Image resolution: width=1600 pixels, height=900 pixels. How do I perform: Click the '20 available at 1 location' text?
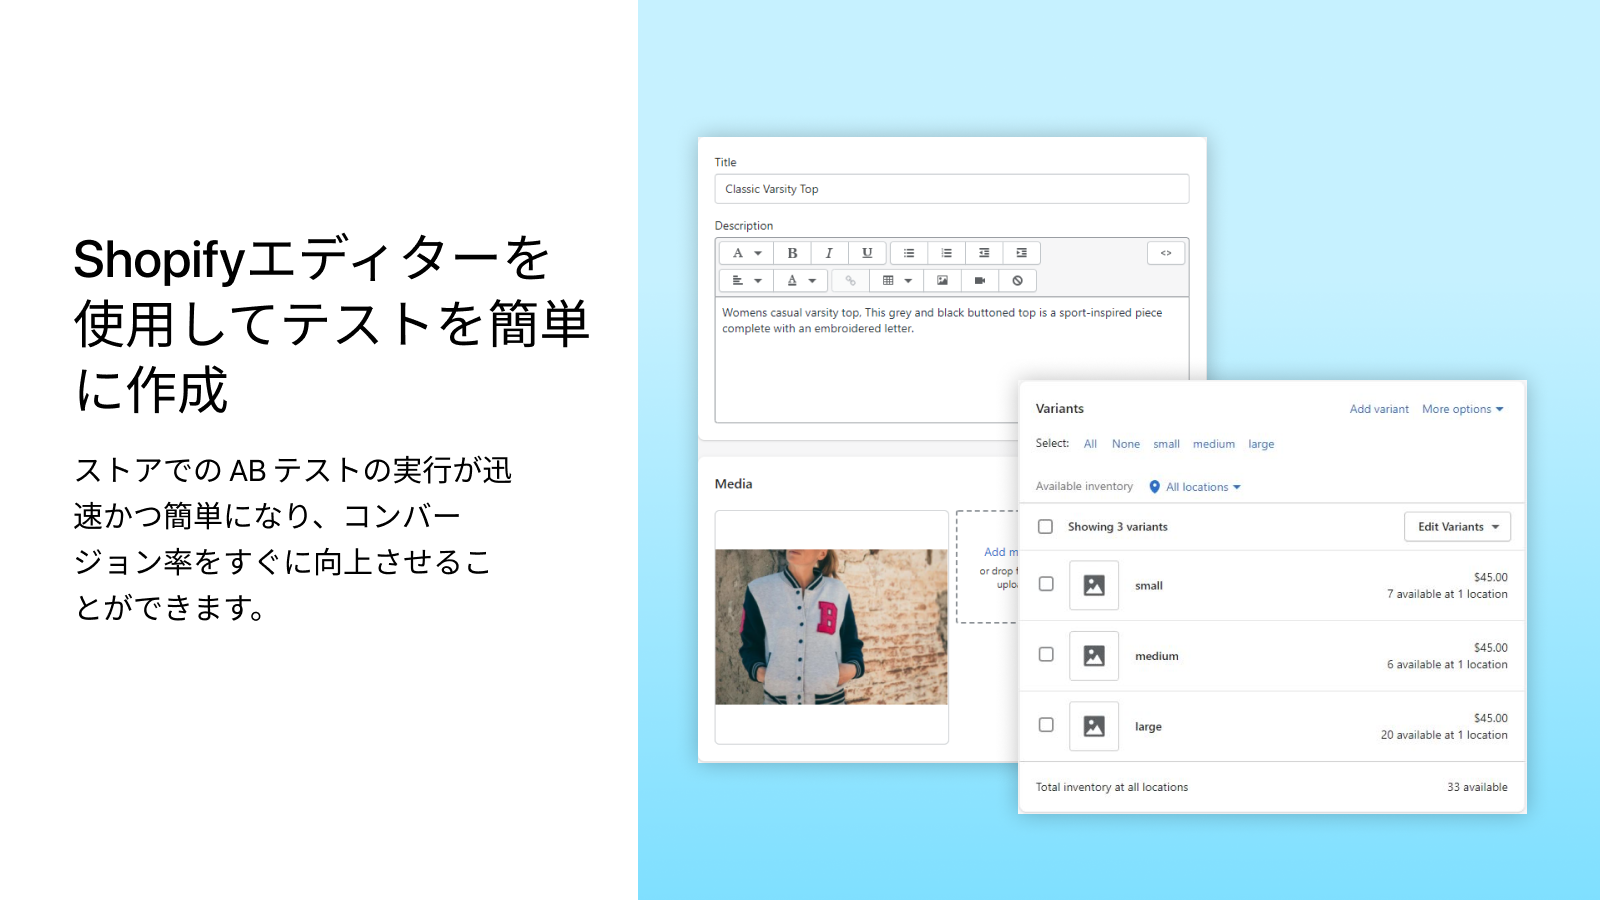point(1444,735)
